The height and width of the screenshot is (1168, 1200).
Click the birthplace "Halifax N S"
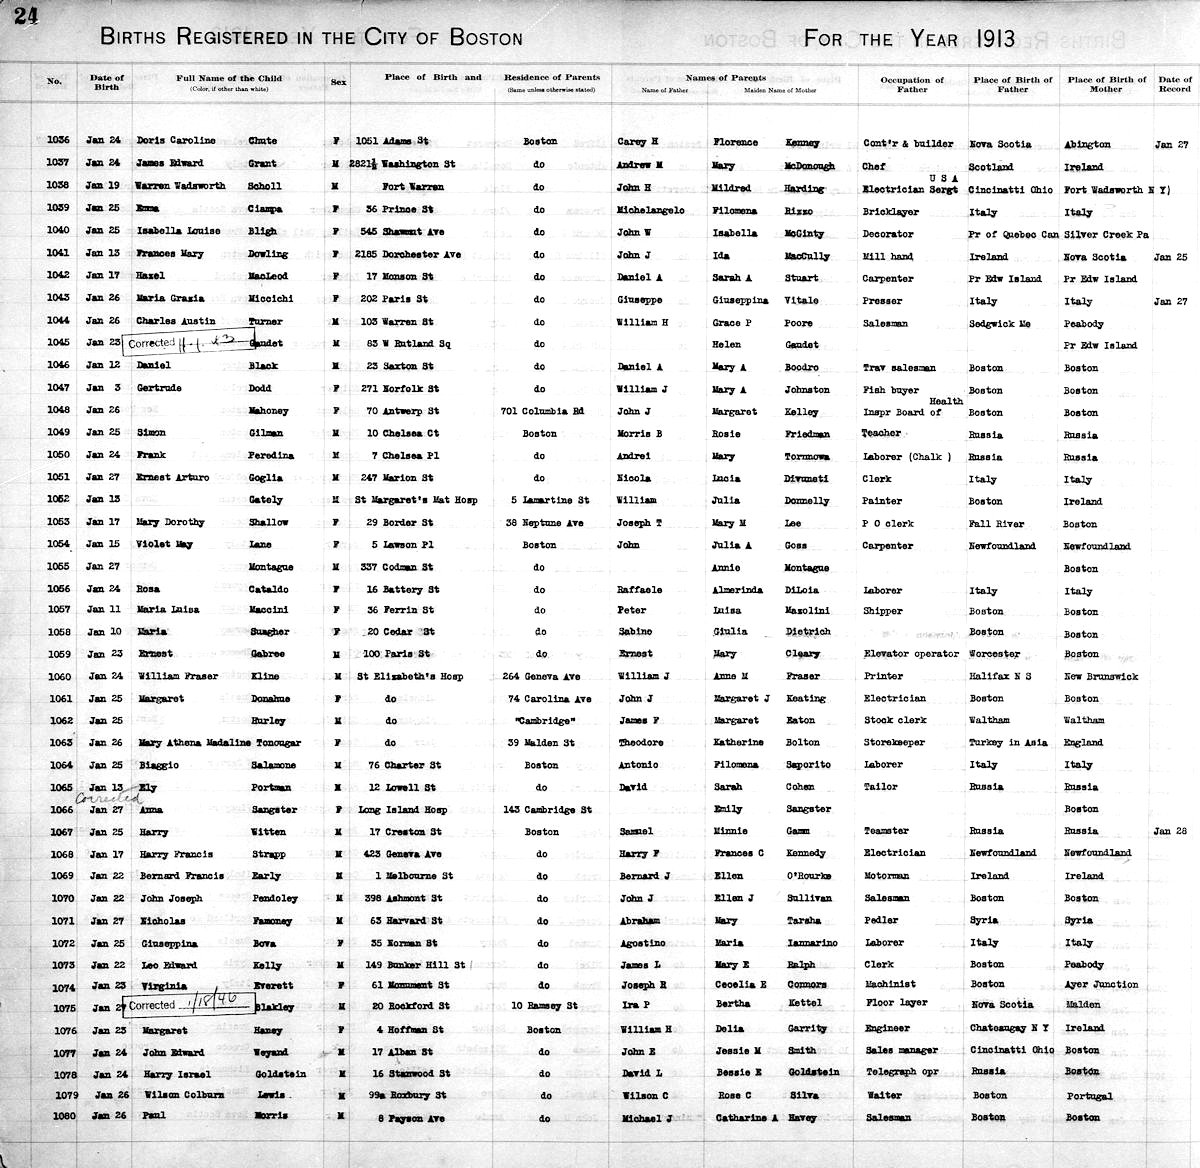[x=1002, y=676]
